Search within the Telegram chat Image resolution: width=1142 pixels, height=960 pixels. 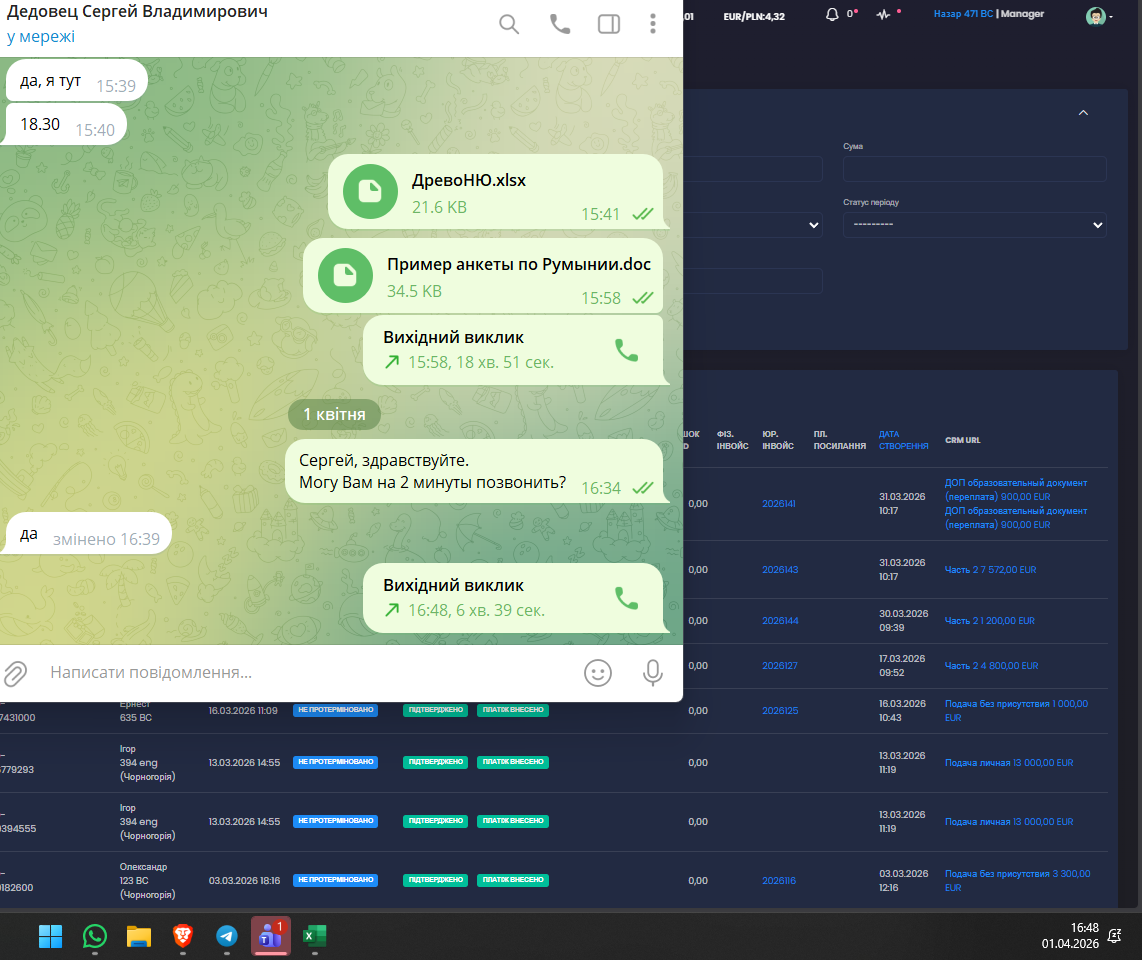[509, 24]
